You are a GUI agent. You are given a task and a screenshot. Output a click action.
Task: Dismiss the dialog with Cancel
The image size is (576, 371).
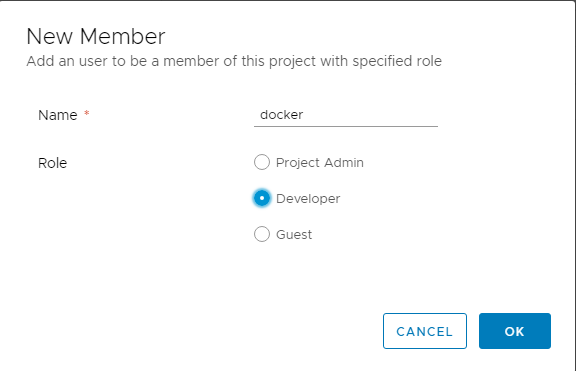[x=425, y=331]
